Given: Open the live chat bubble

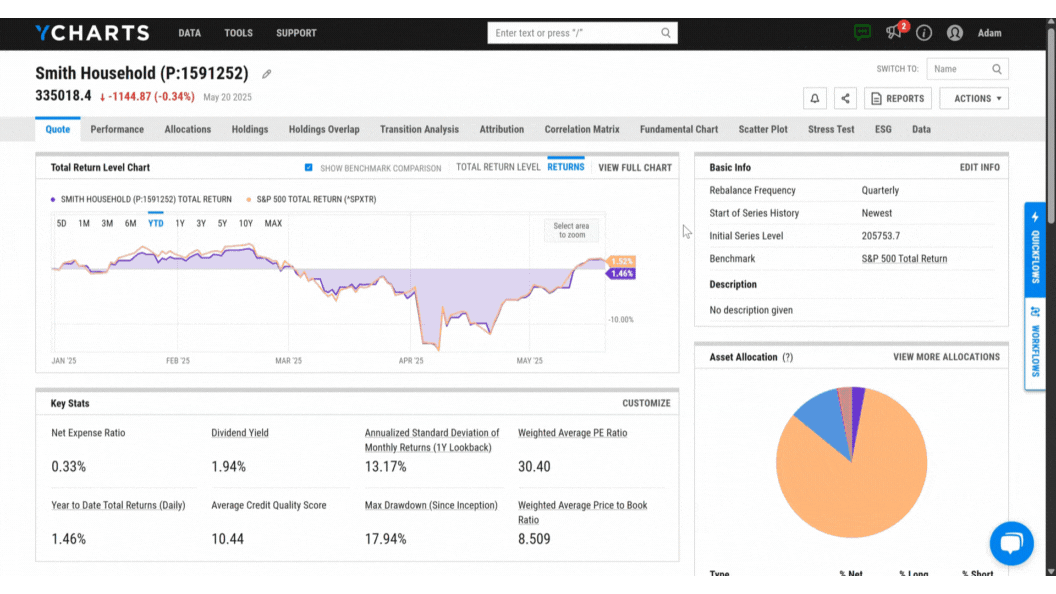Looking at the screenshot, I should point(1012,543).
